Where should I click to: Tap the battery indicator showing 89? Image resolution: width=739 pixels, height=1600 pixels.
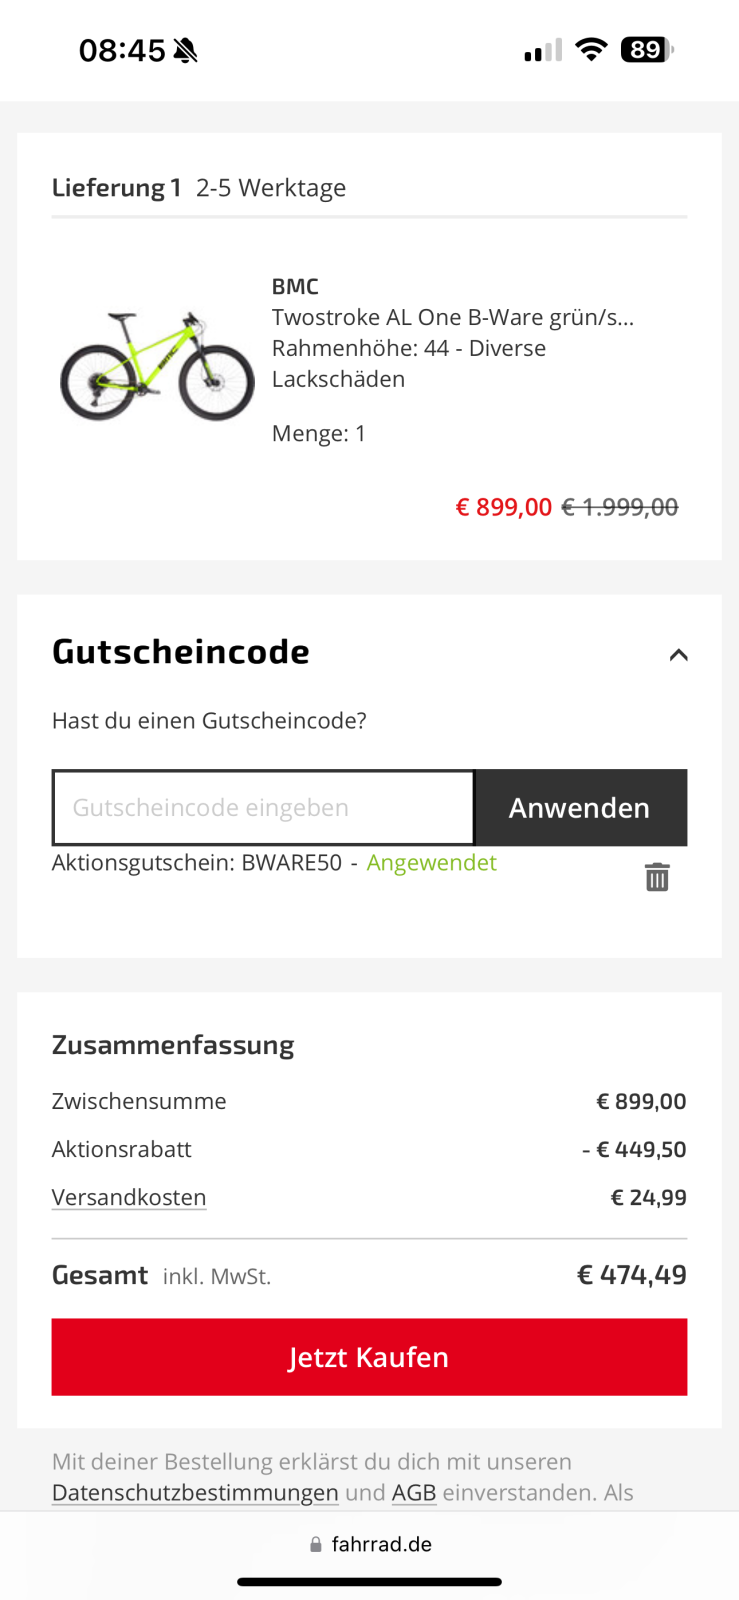pos(647,50)
